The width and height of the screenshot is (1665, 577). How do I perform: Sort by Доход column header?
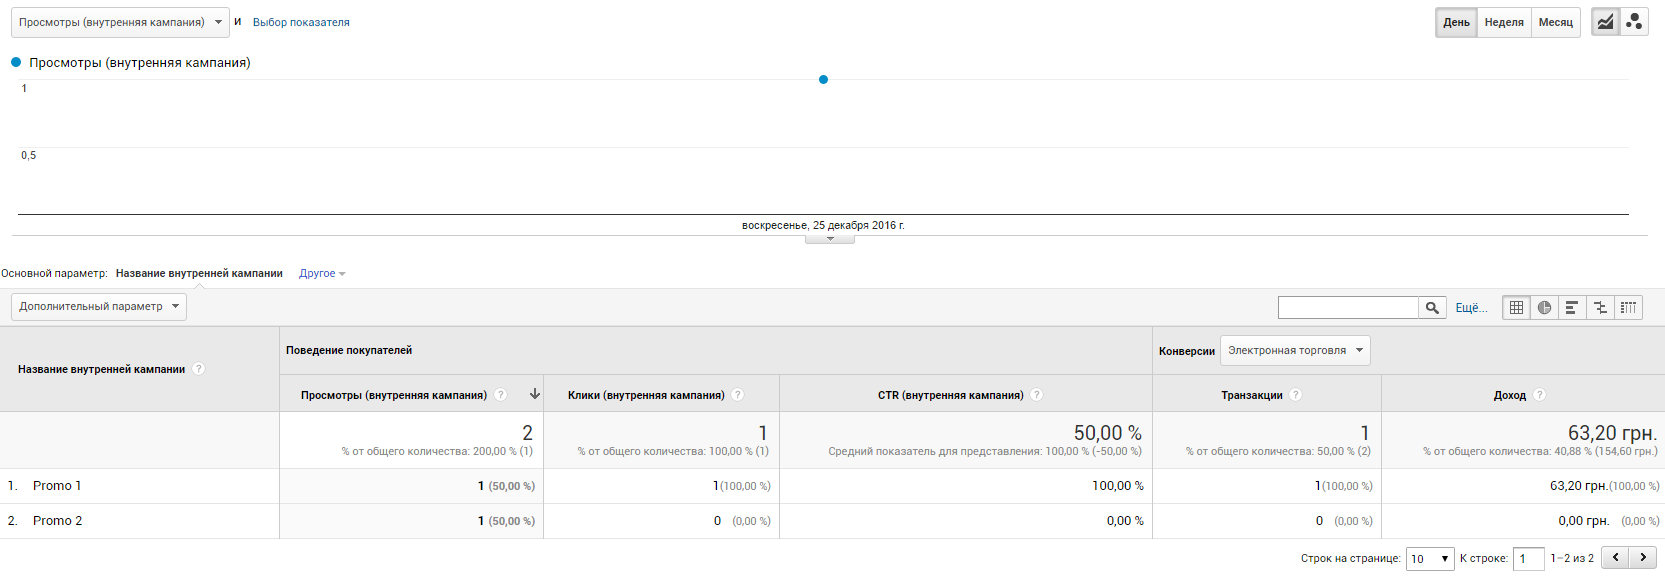coord(1510,395)
